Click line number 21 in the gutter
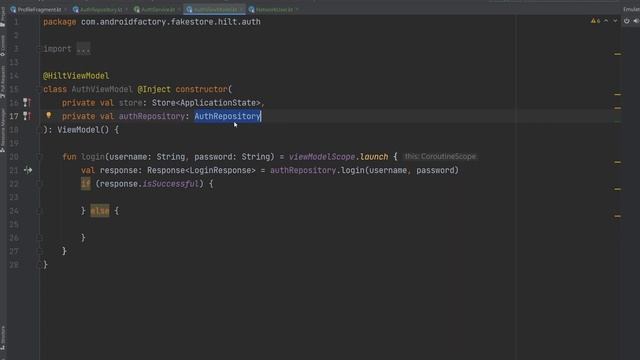The width and height of the screenshot is (640, 360). coord(13,170)
